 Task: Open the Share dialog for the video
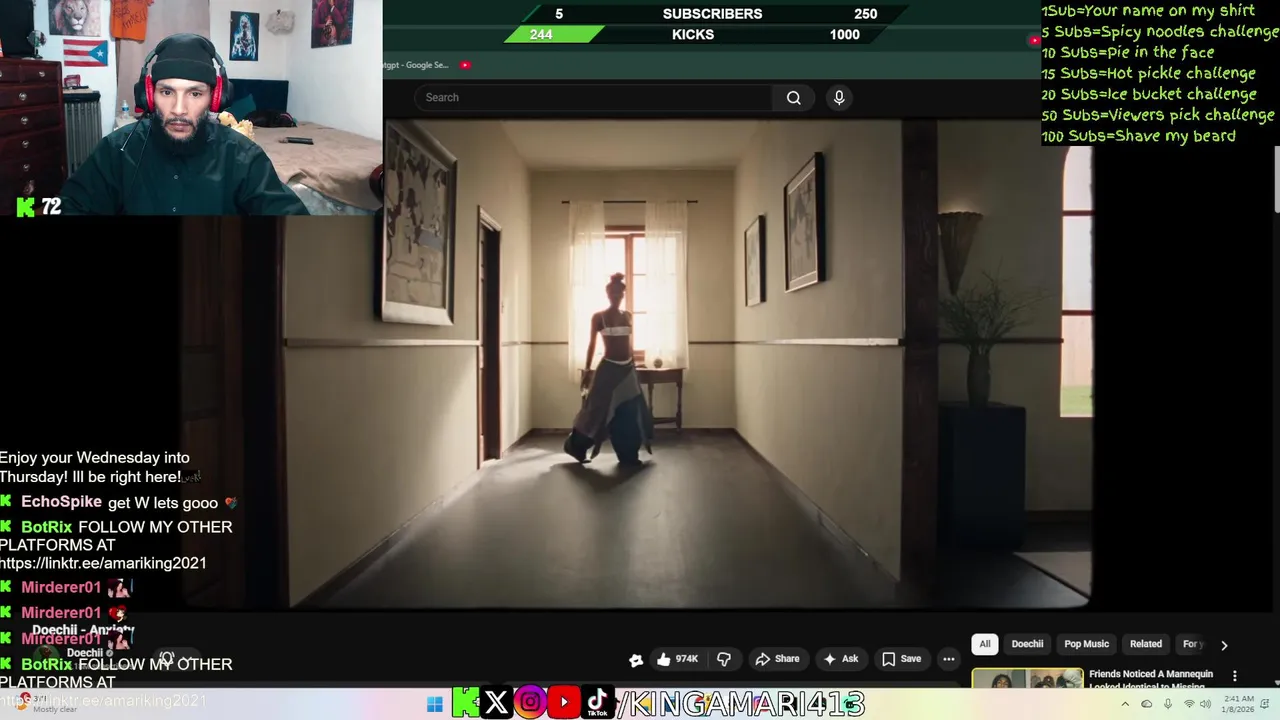(777, 659)
